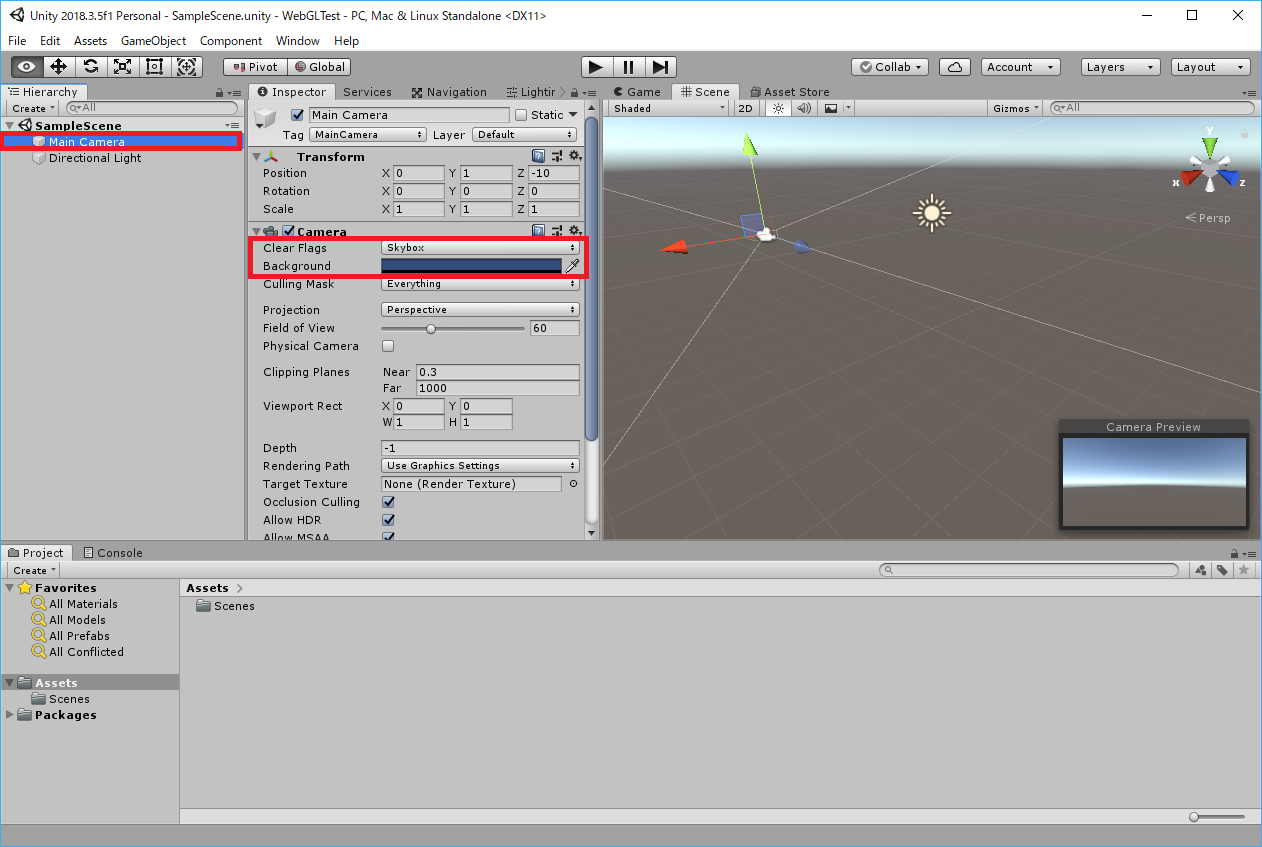The image size is (1262, 847).
Task: Collapse the SampleScene hierarchy arrow
Action: coord(10,126)
